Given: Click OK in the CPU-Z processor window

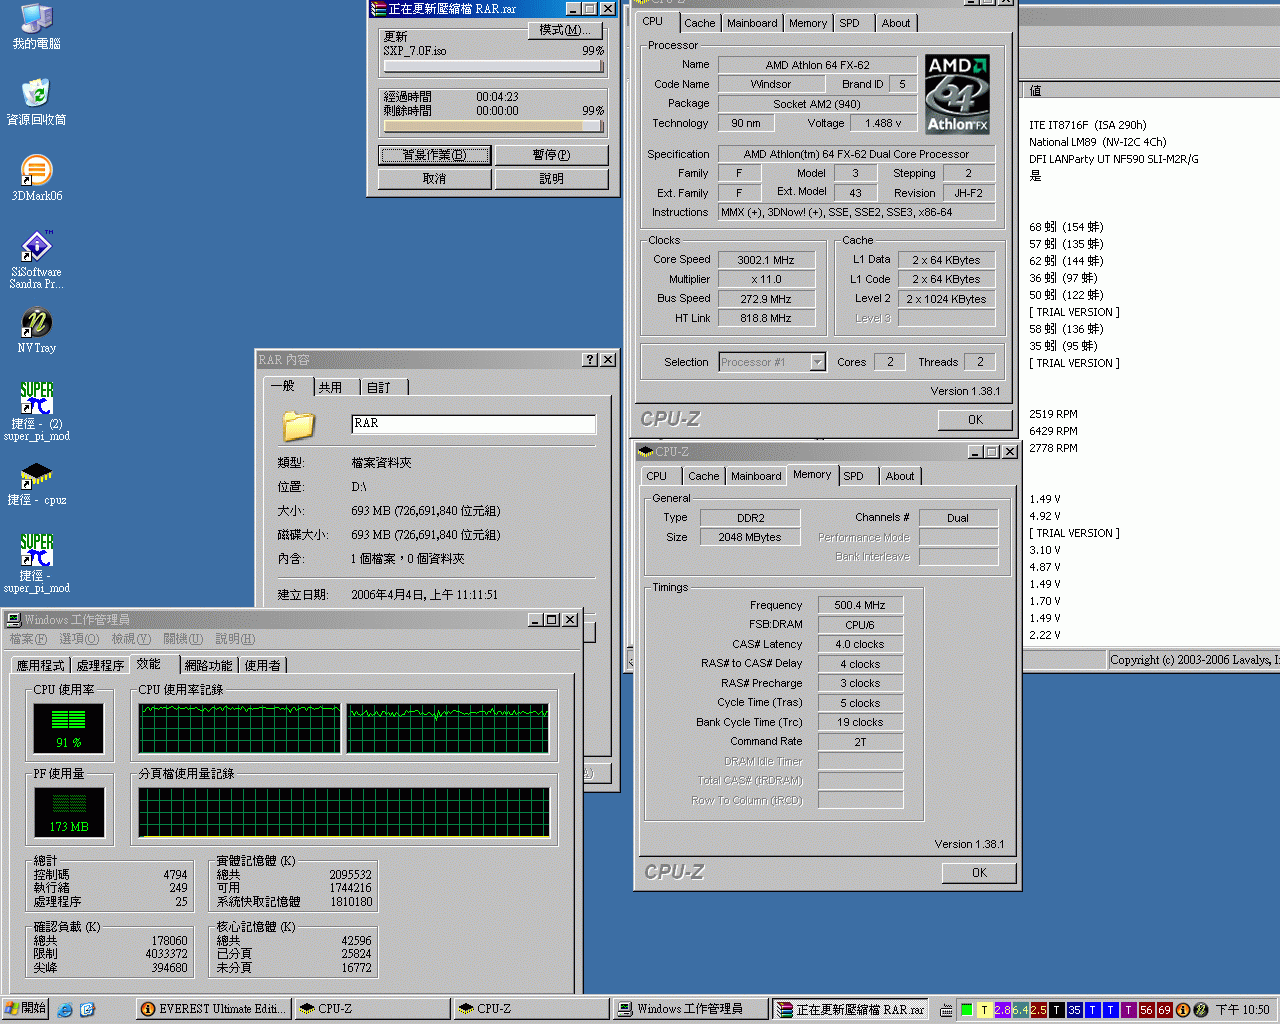Looking at the screenshot, I should point(975,420).
